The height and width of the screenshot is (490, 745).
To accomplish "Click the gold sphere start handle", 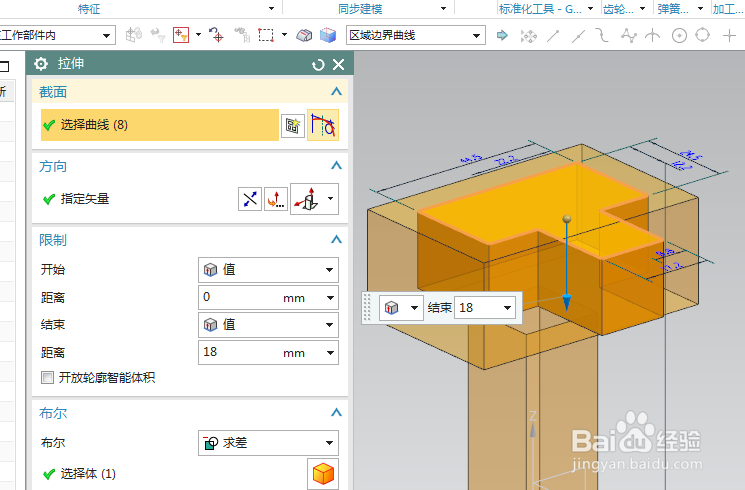I will coord(566,219).
